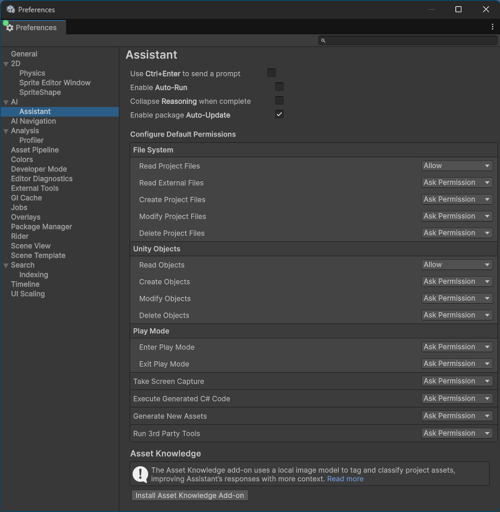This screenshot has width=500, height=512.
Task: Toggle Use Ctrl+Enter to send a prompt
Action: click(x=271, y=73)
